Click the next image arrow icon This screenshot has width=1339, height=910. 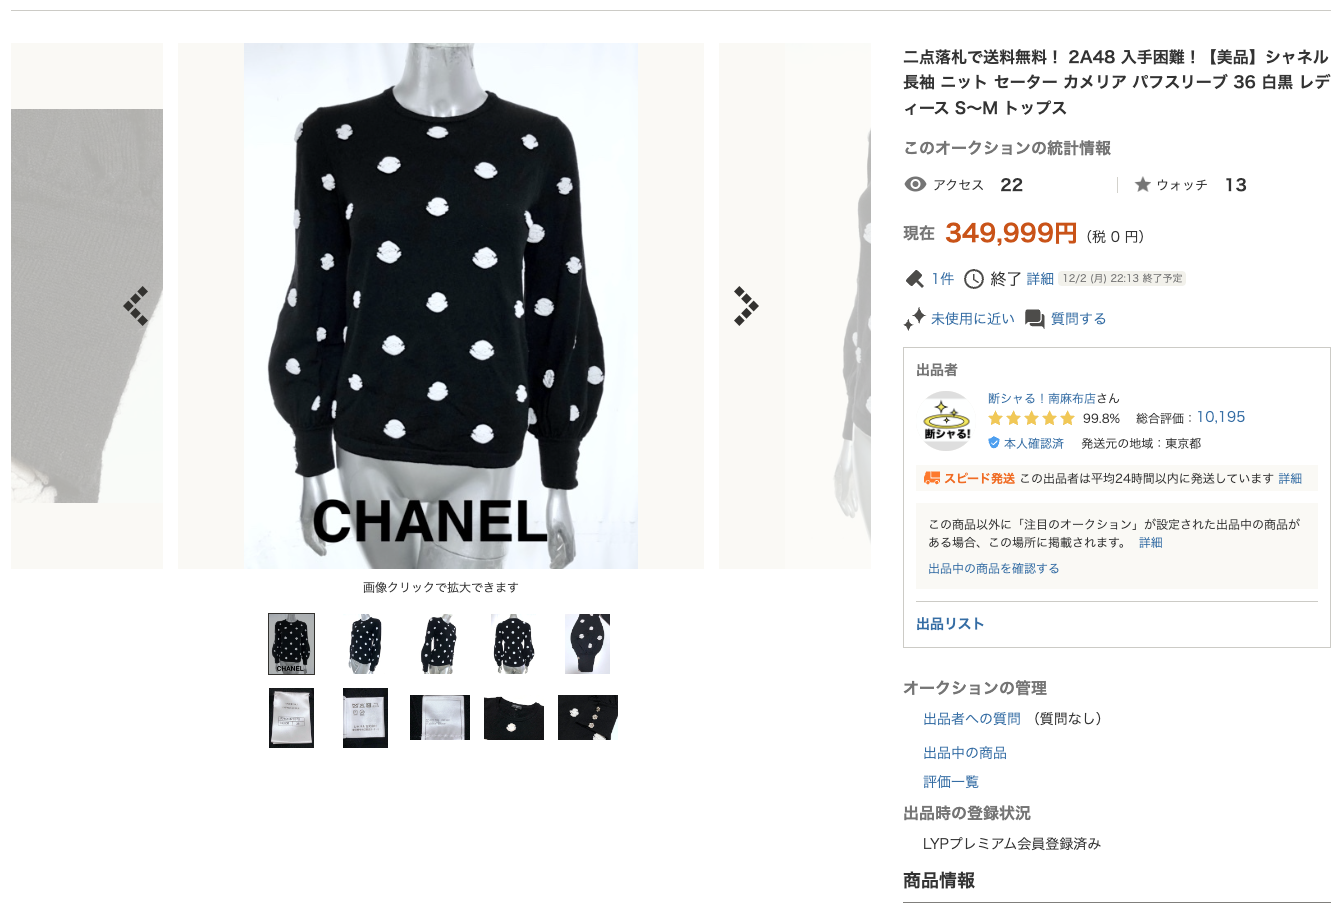click(746, 306)
